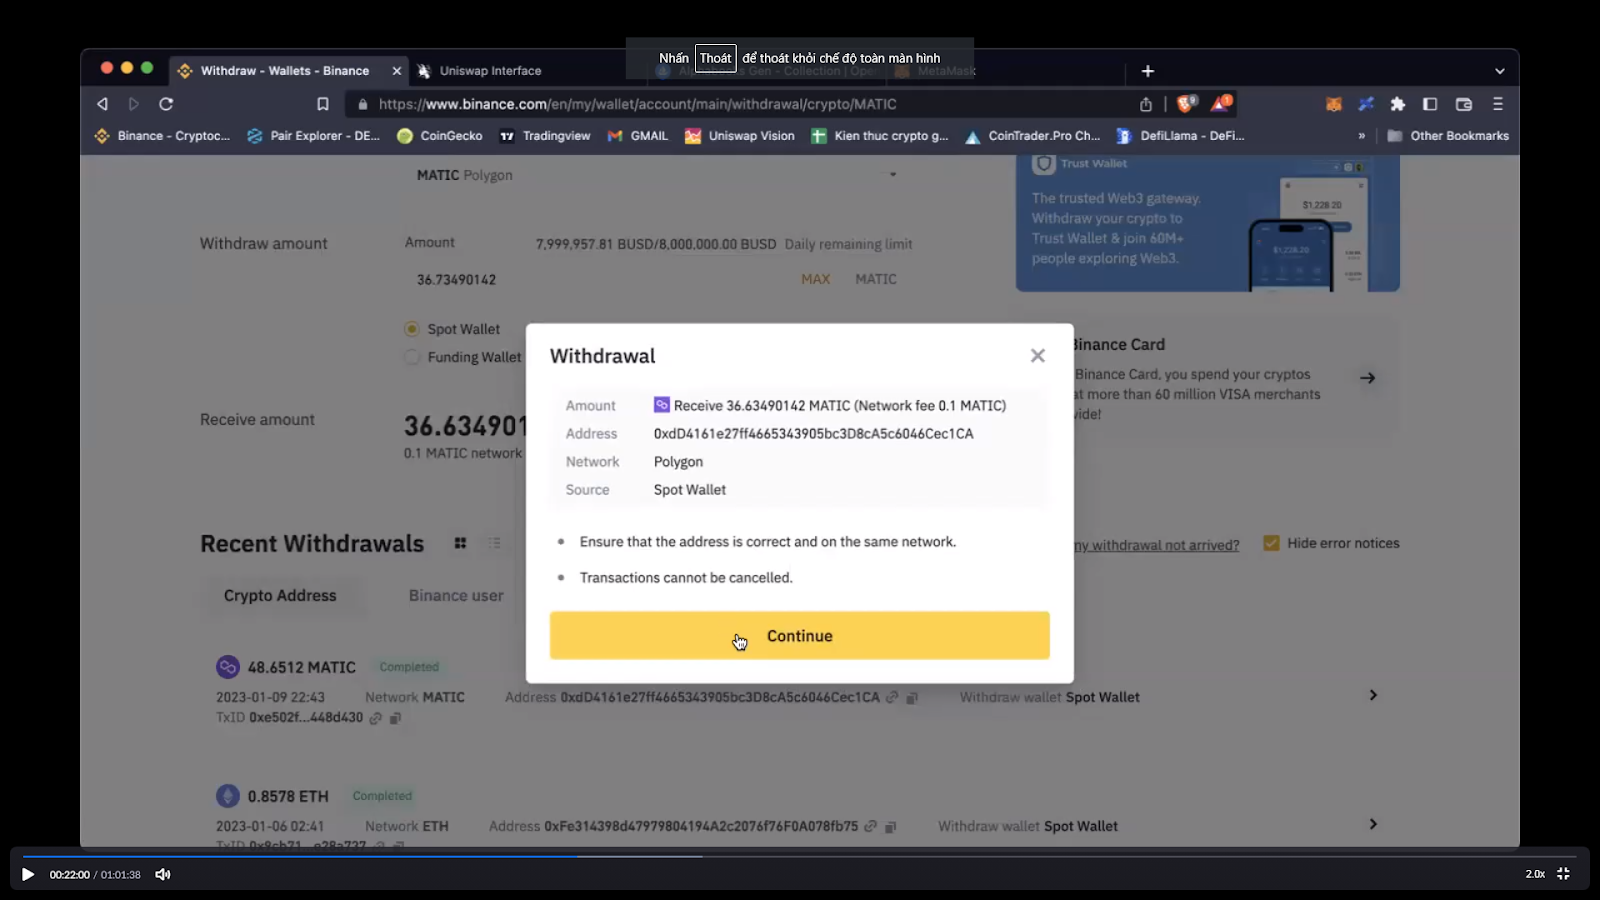Seek on the video progress bar
The height and width of the screenshot is (900, 1600).
click(800, 856)
